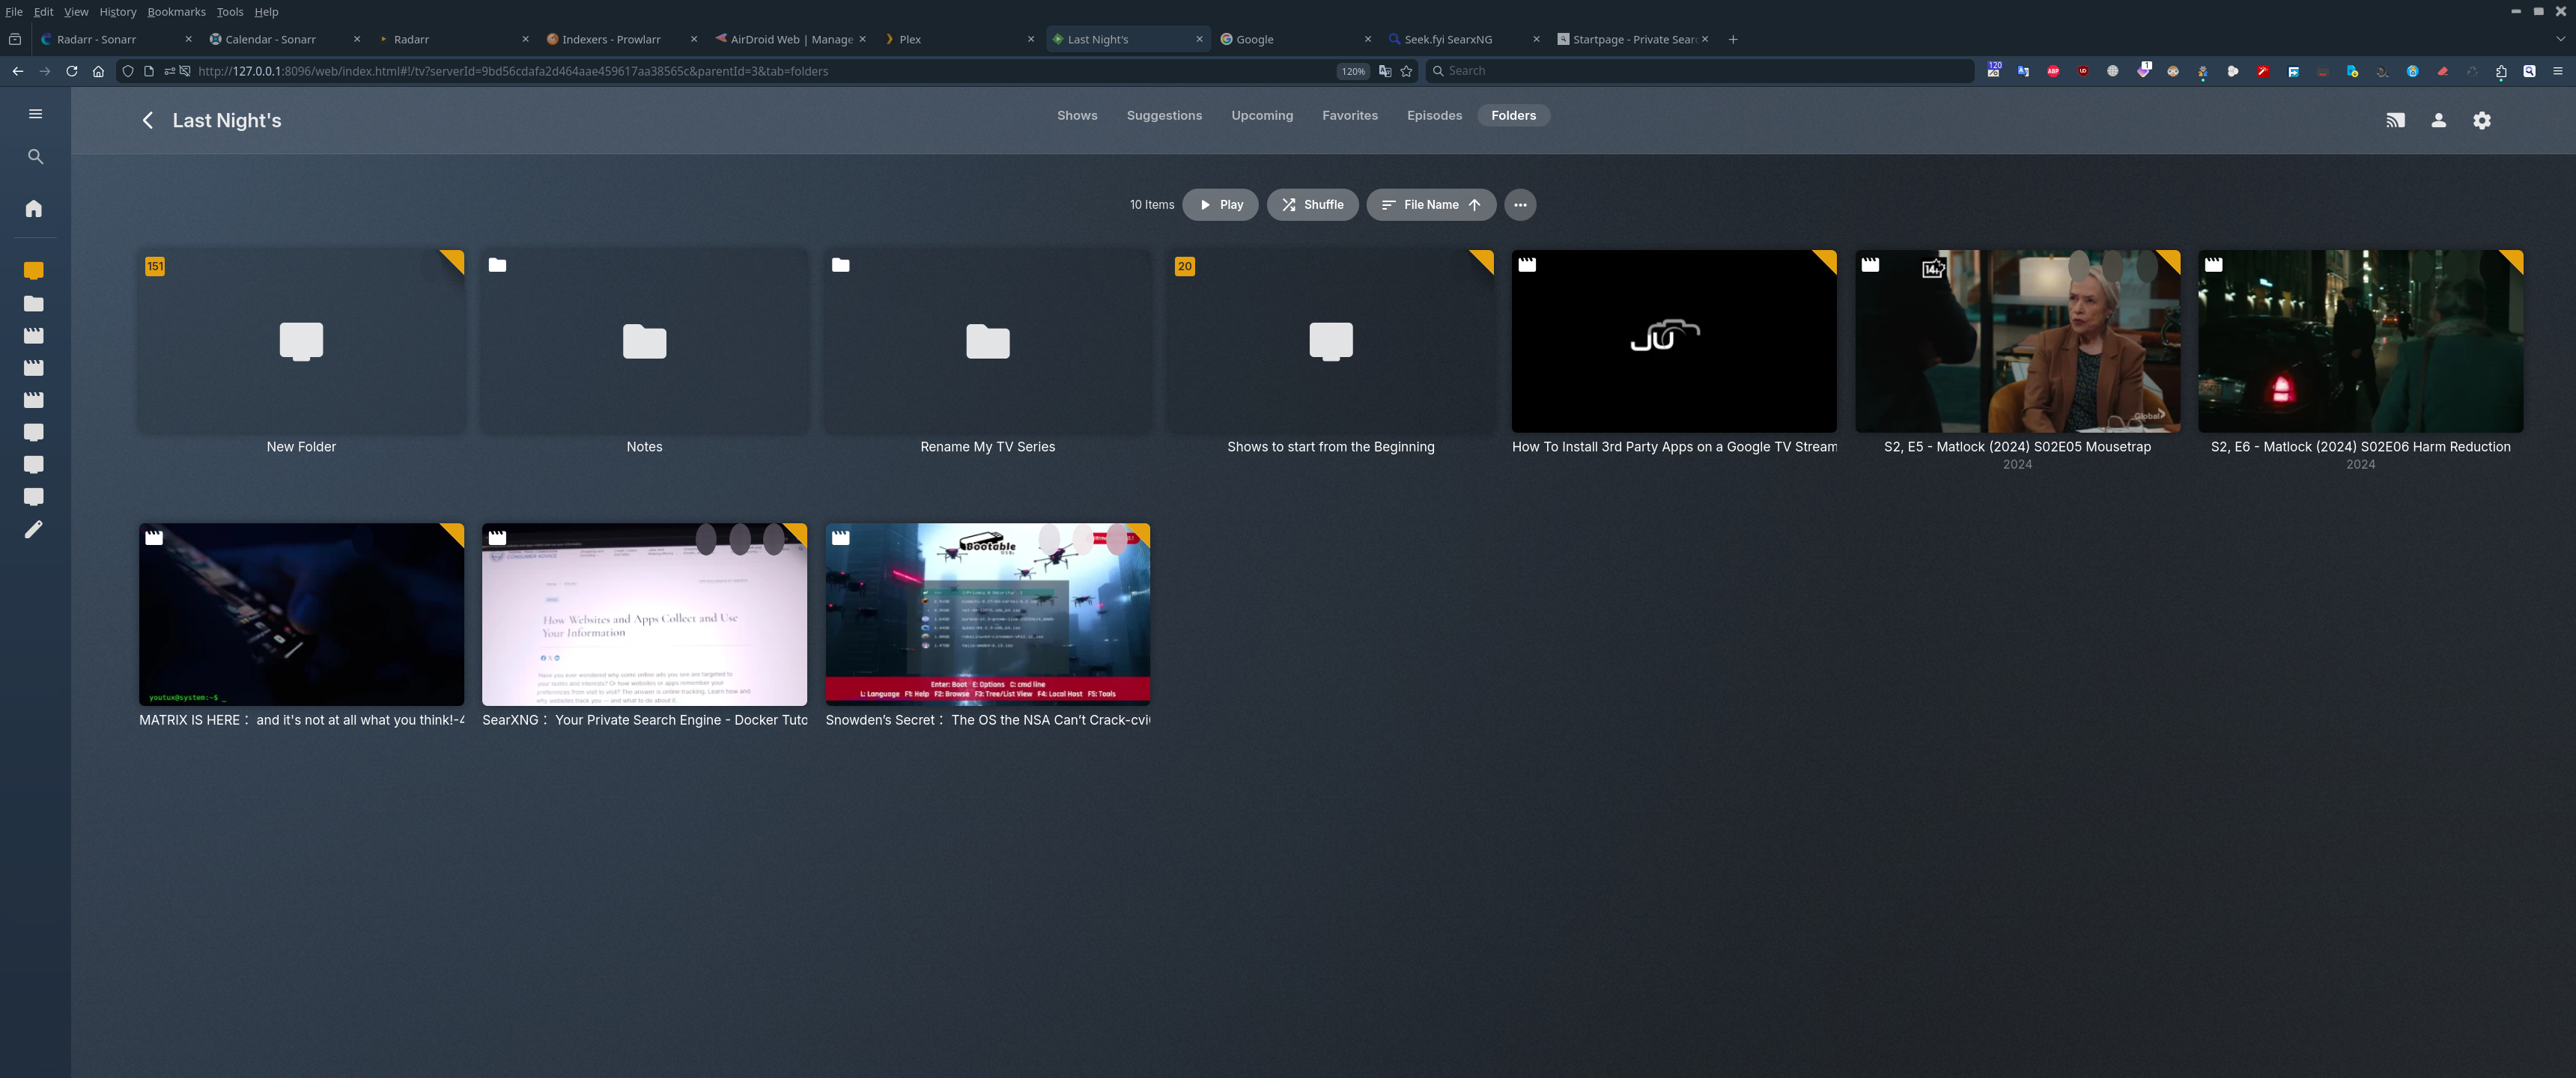This screenshot has height=1078, width=2576.
Task: Click the Firefox Search input field
Action: (x=1700, y=71)
